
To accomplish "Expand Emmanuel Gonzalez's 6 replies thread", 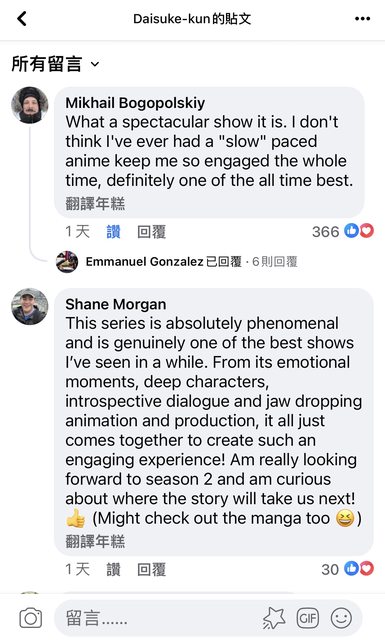I will [191, 261].
